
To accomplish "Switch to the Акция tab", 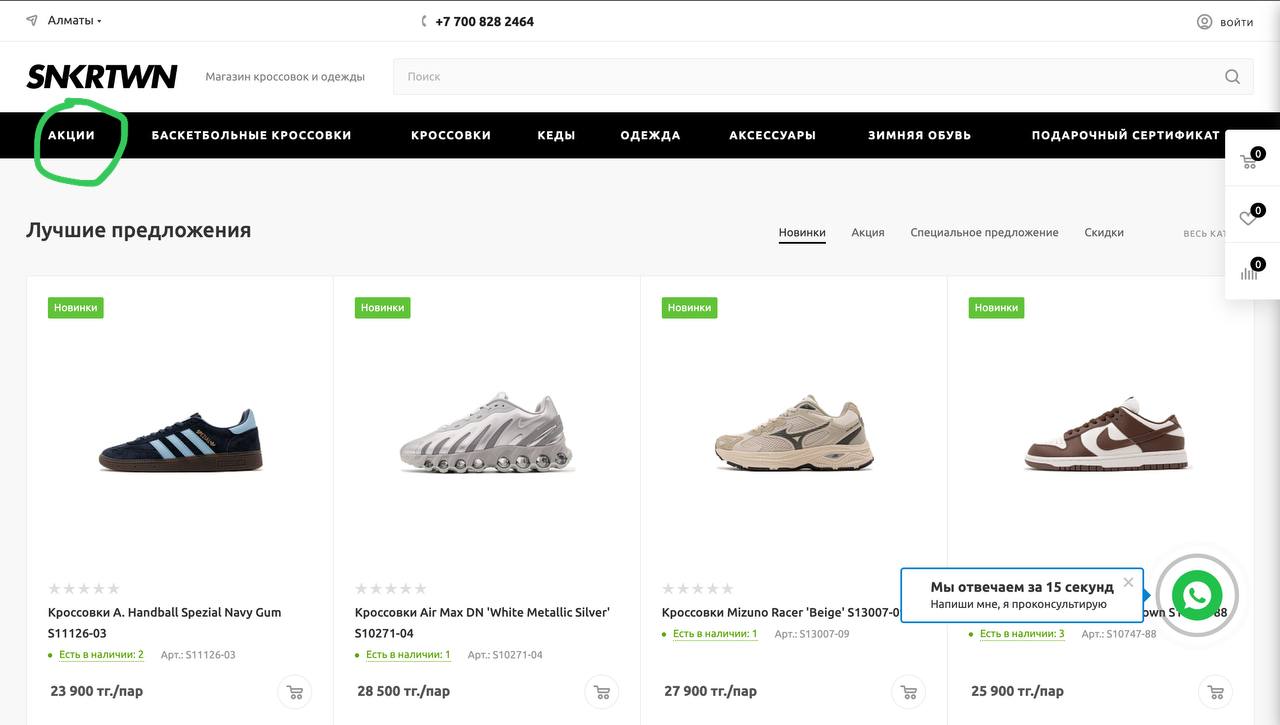I will tap(868, 232).
